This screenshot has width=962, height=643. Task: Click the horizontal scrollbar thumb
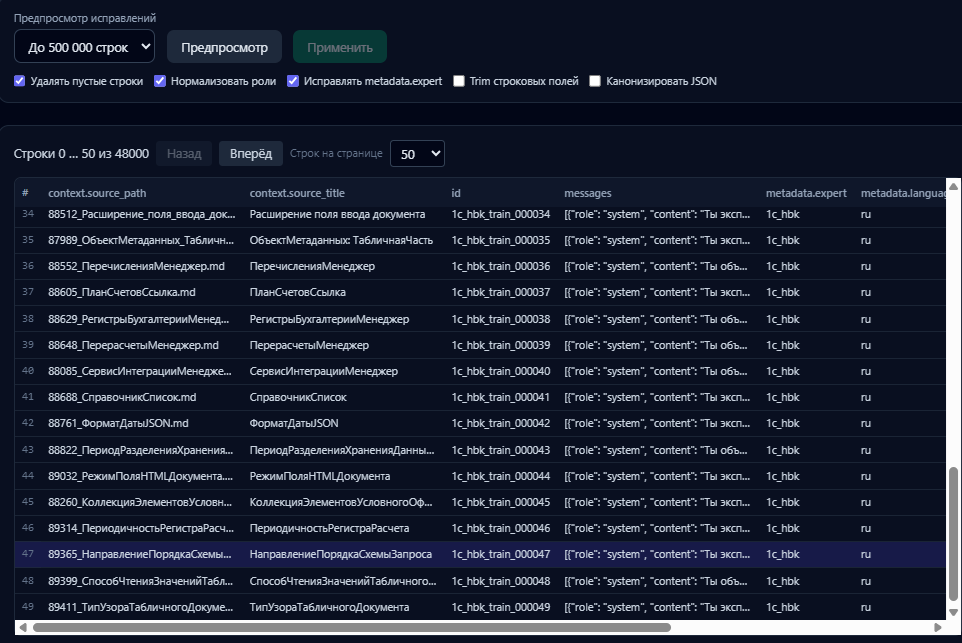coord(352,627)
